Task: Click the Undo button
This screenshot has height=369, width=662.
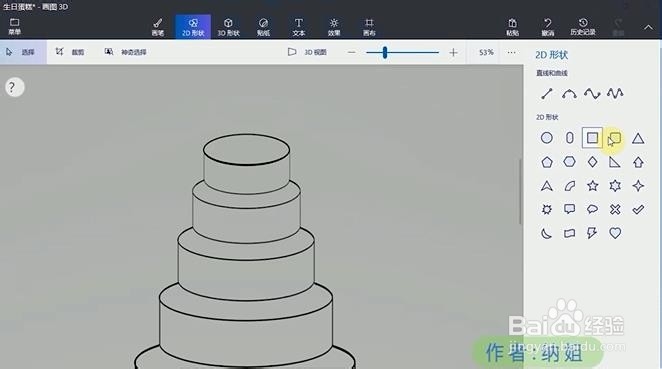Action: point(548,27)
